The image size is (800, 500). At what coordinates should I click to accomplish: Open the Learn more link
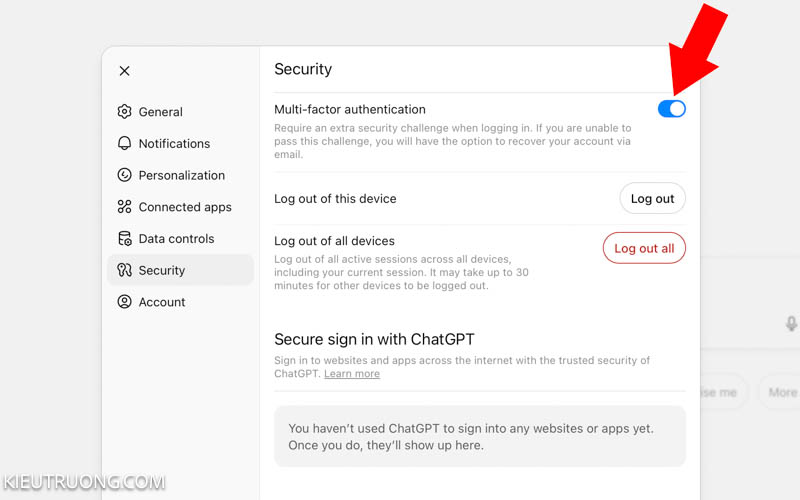pos(352,374)
